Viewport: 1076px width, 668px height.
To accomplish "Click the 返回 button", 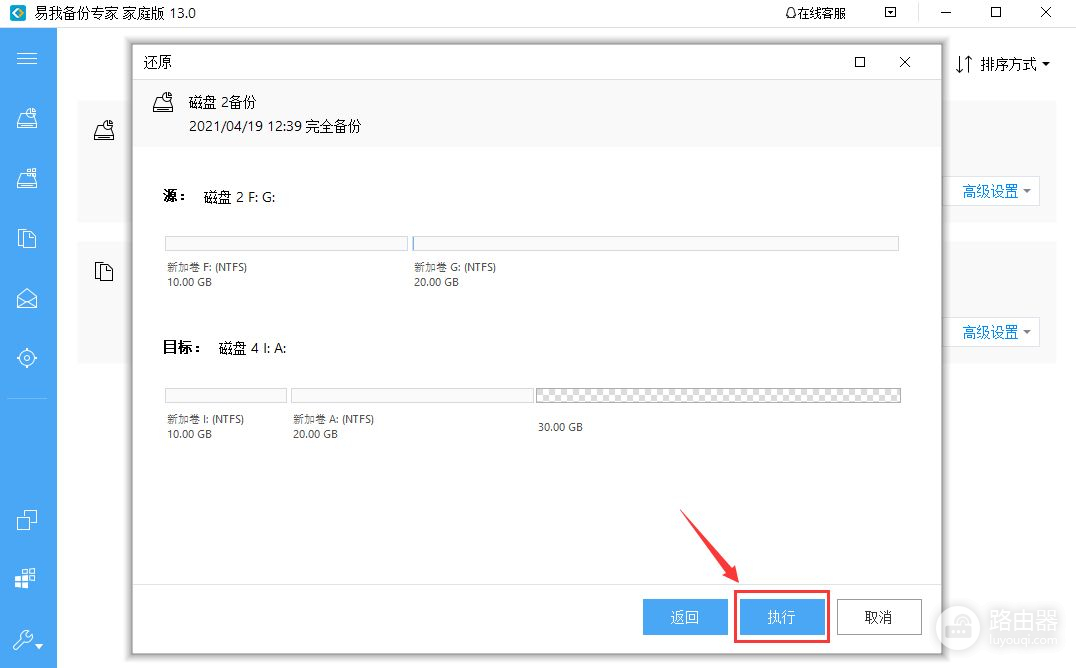I will tap(685, 618).
